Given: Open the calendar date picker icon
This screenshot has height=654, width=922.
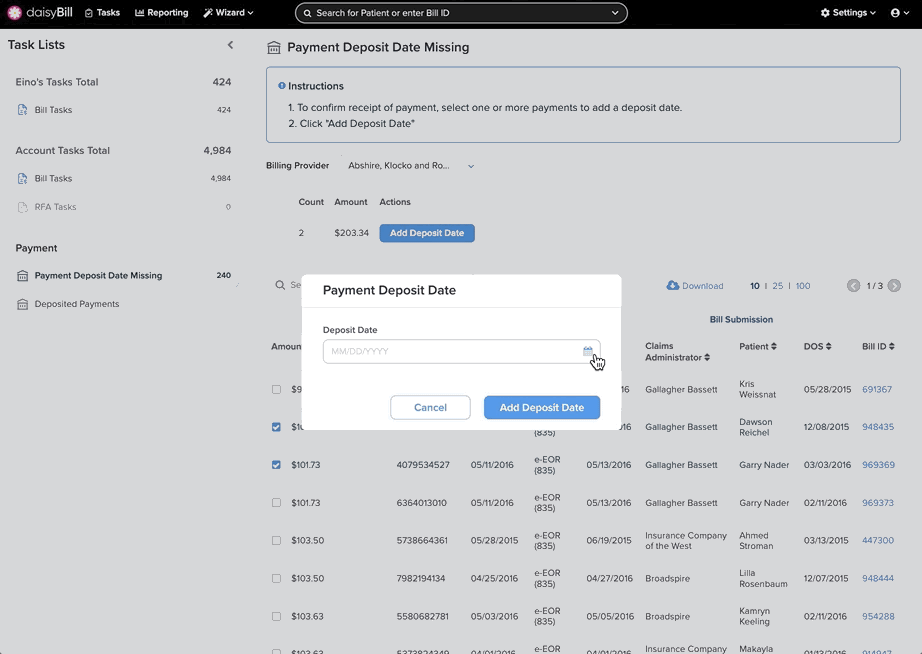Looking at the screenshot, I should (x=587, y=351).
